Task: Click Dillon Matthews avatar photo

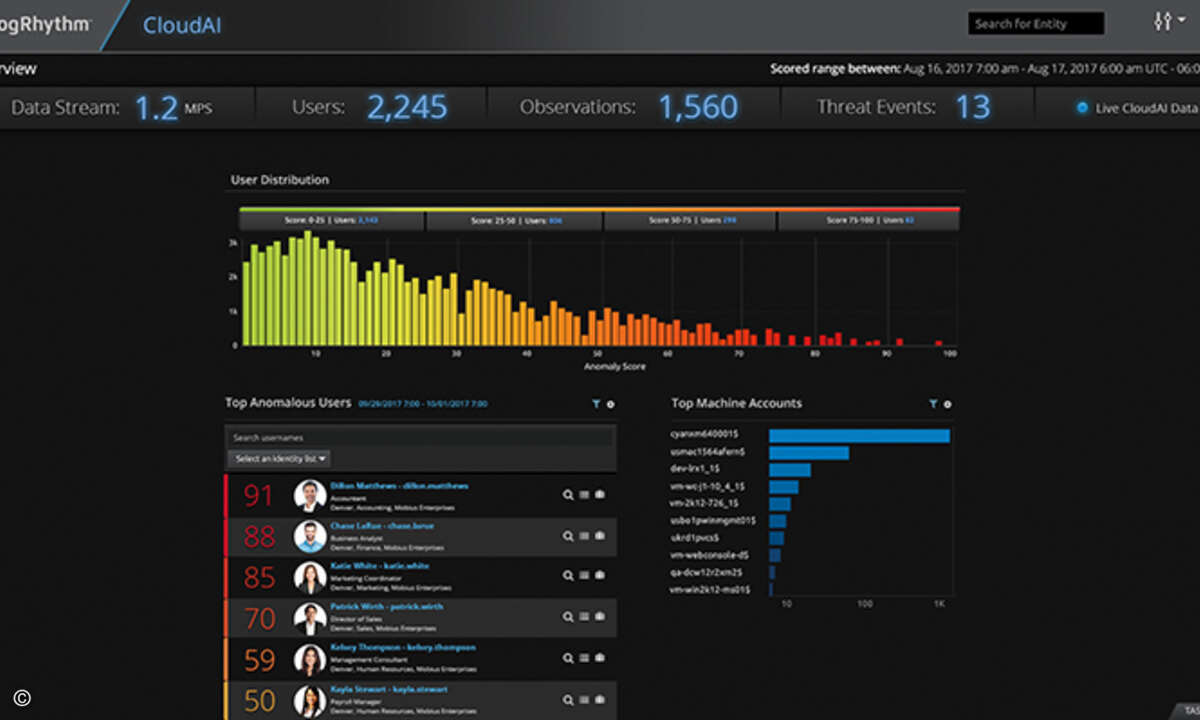Action: (310, 495)
